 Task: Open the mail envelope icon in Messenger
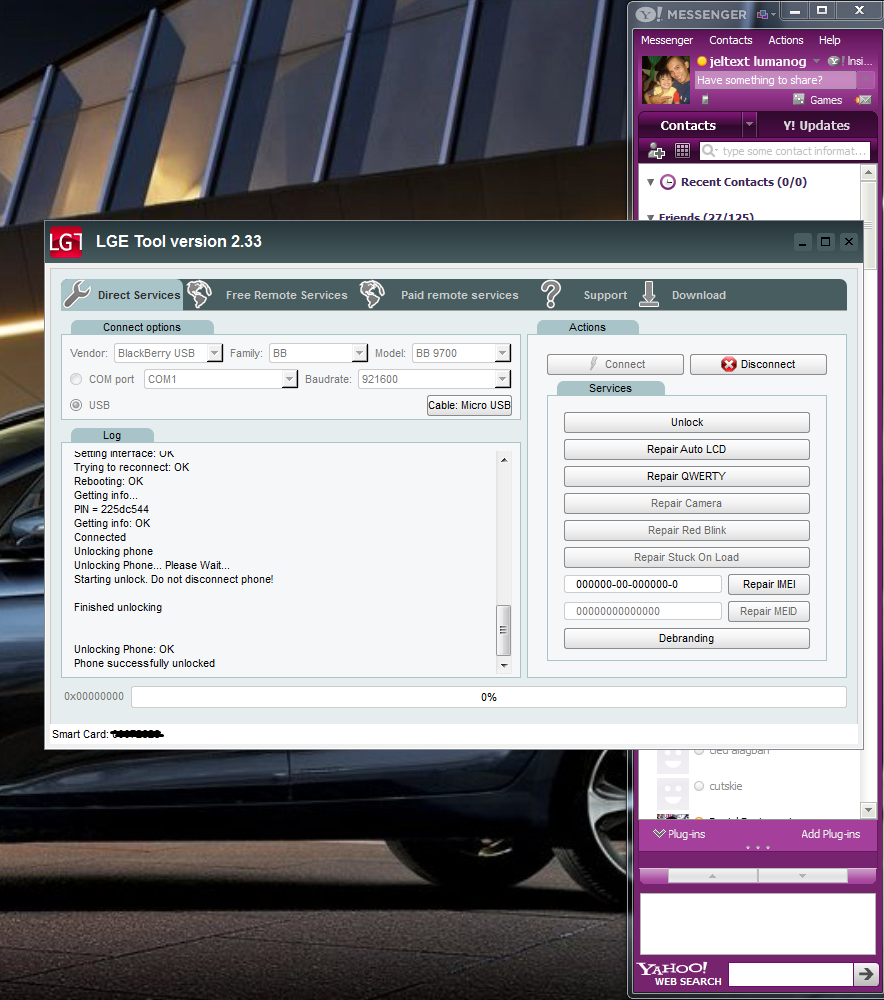click(x=864, y=99)
